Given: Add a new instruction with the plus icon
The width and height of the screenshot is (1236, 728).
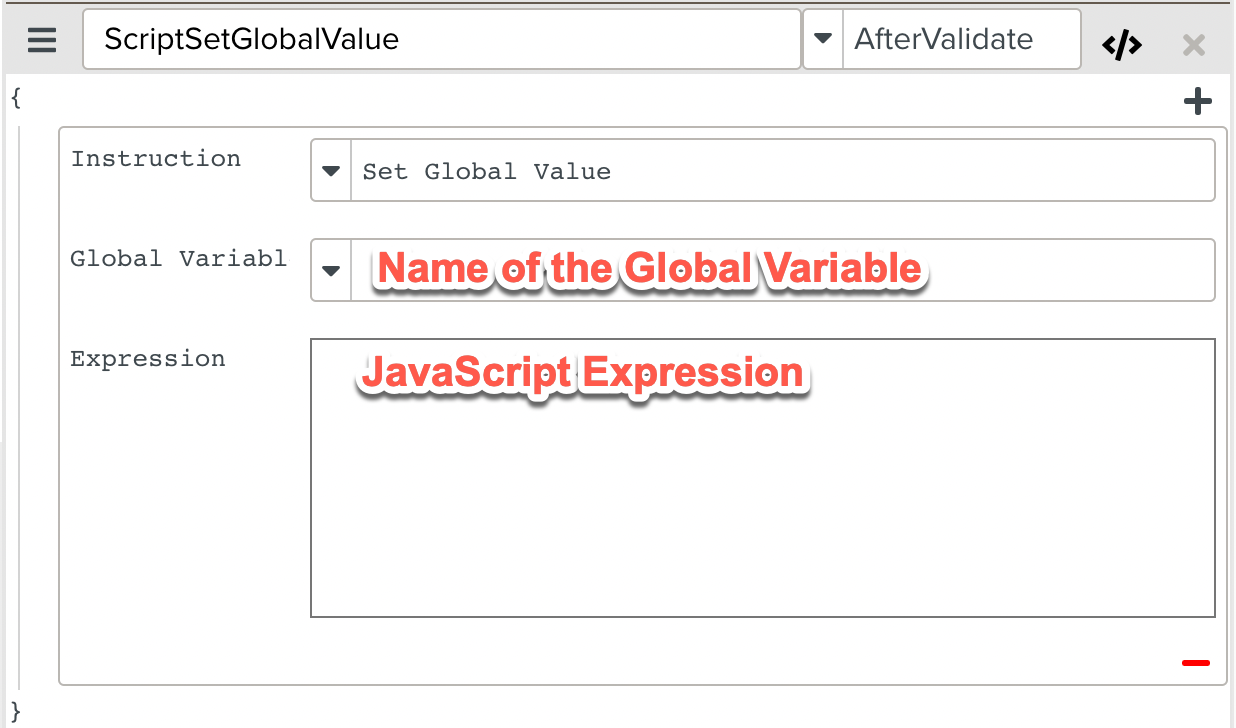Looking at the screenshot, I should [x=1197, y=100].
